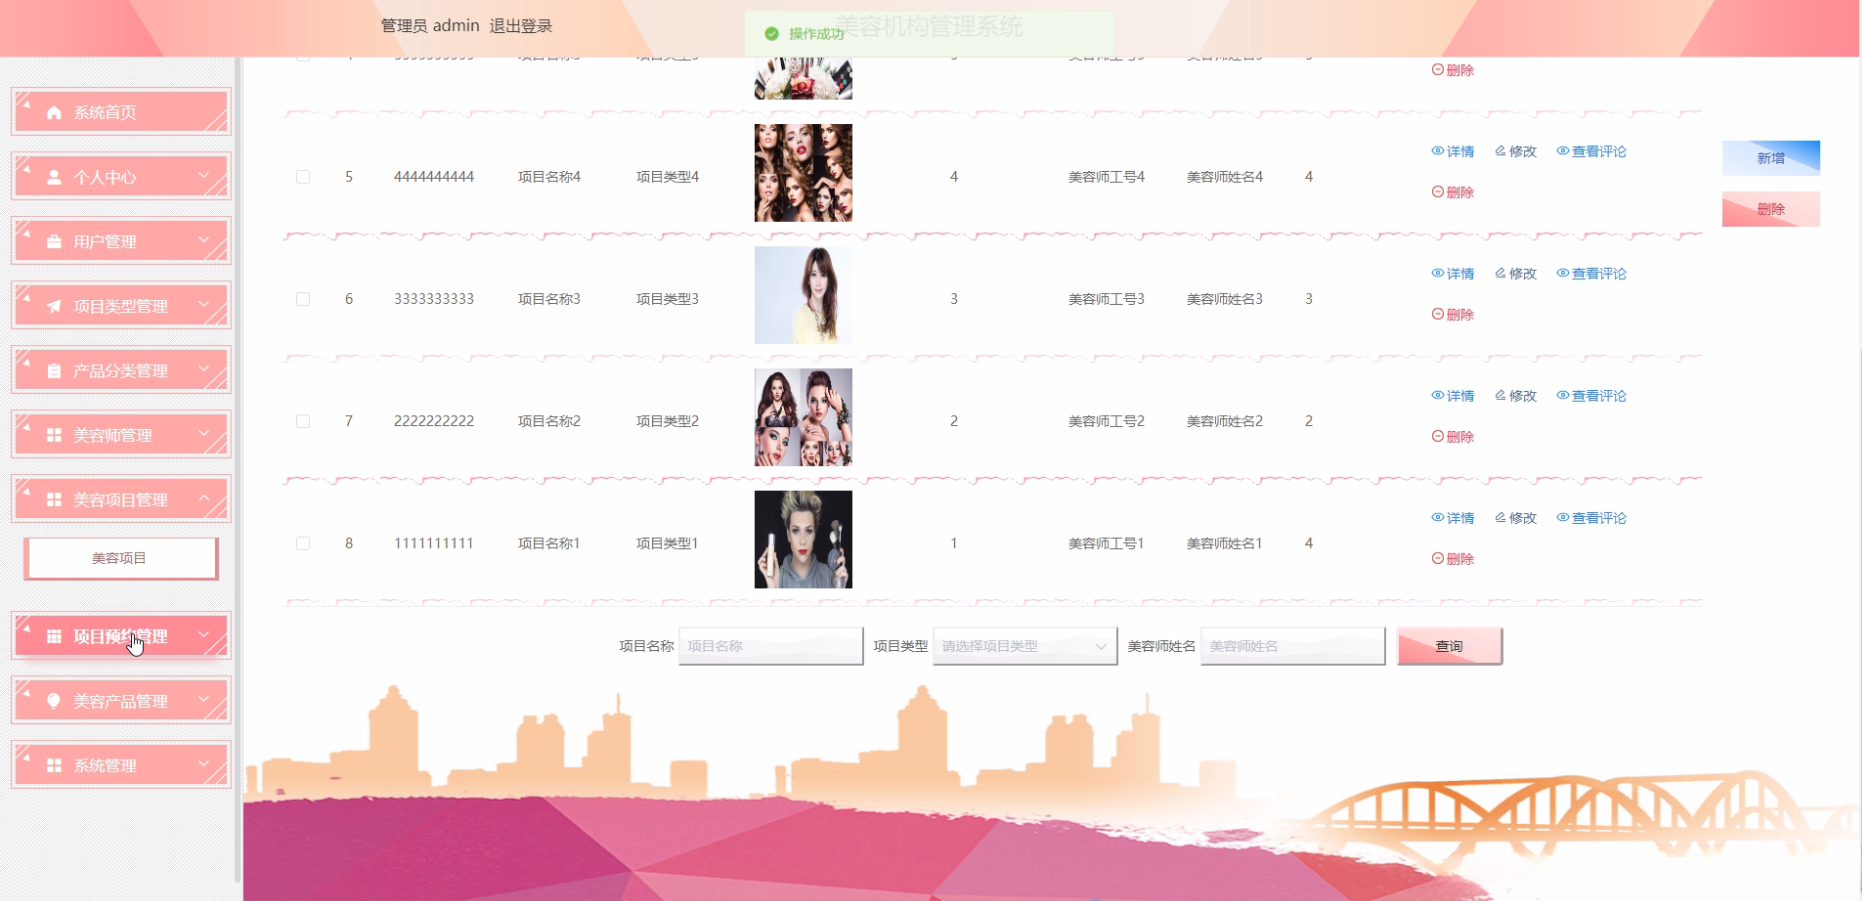Click the 美容师工号4 cell
Image resolution: width=1862 pixels, height=901 pixels.
click(1106, 177)
